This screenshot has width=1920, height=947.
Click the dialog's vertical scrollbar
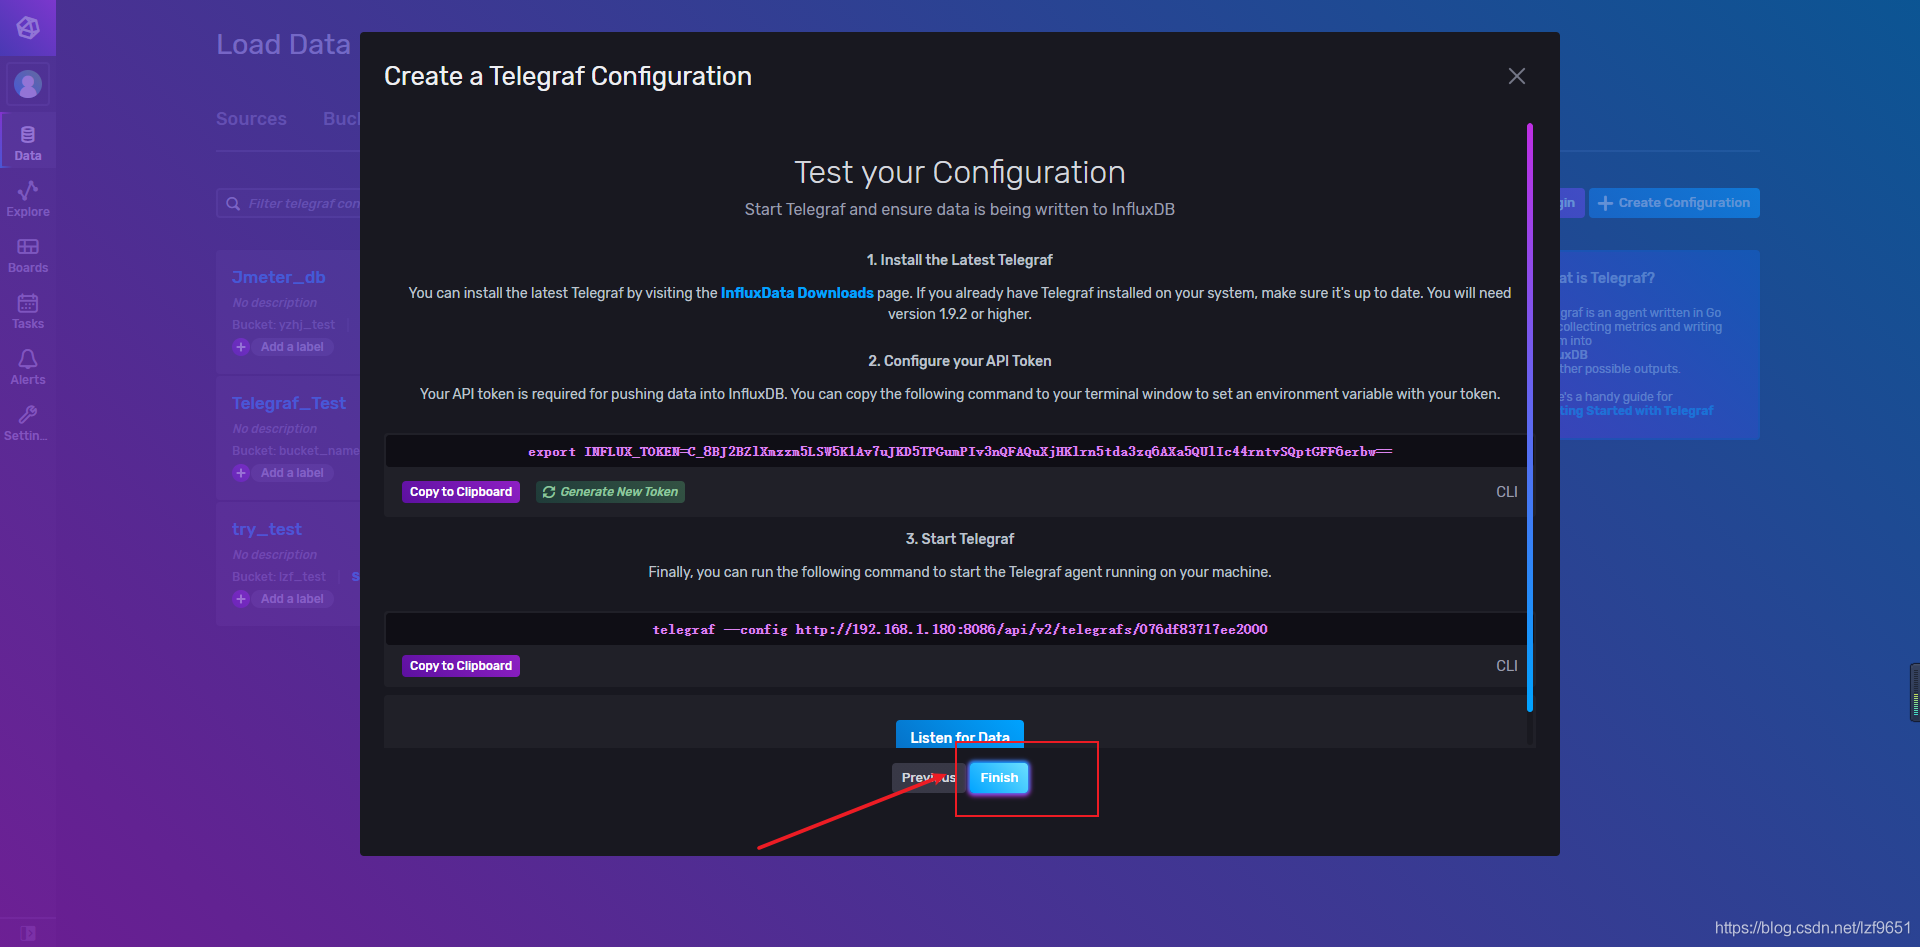click(1530, 418)
